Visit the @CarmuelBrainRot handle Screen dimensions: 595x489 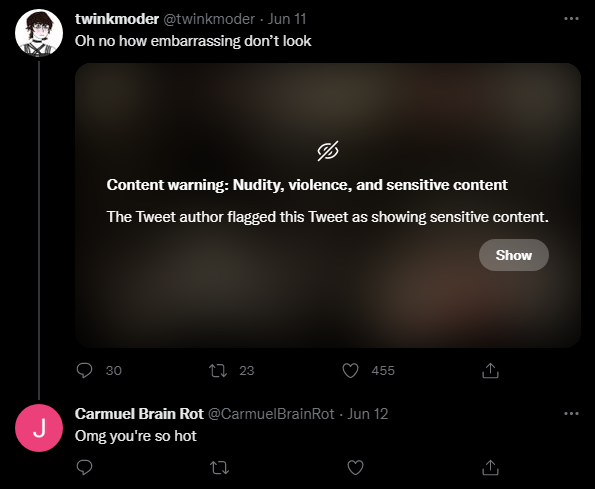click(271, 414)
